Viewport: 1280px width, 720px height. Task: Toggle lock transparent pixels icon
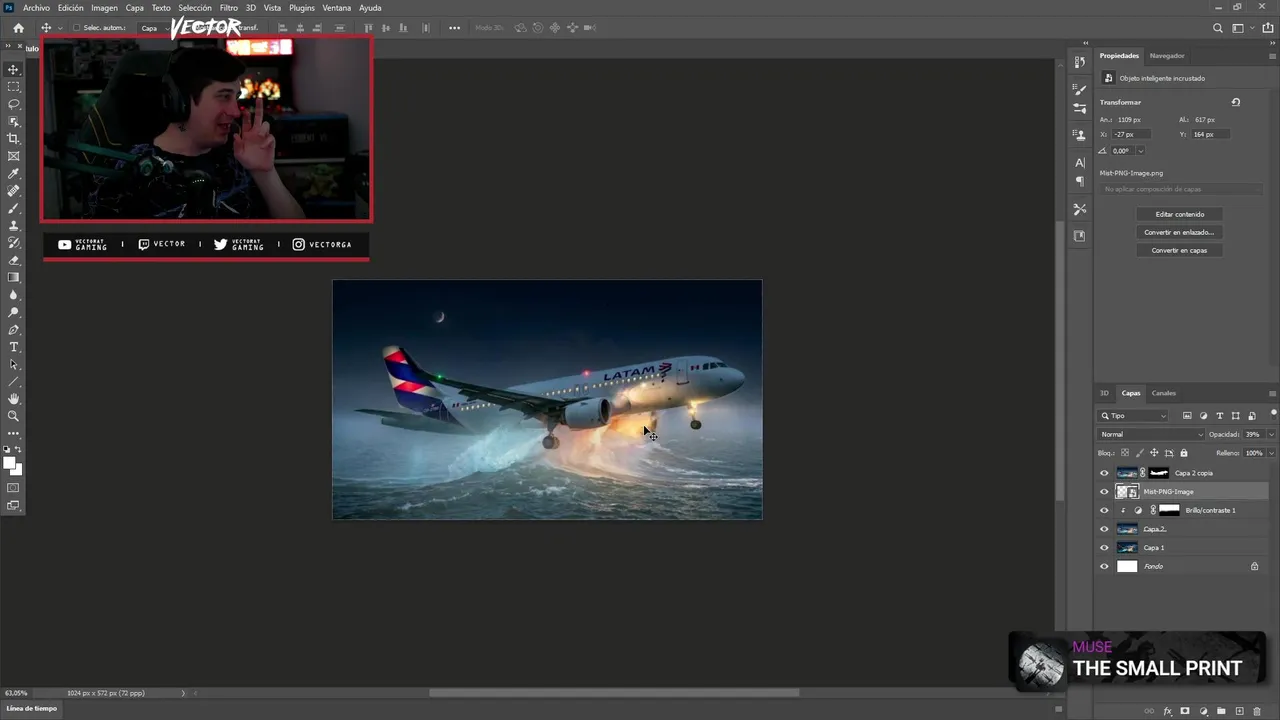(1124, 453)
